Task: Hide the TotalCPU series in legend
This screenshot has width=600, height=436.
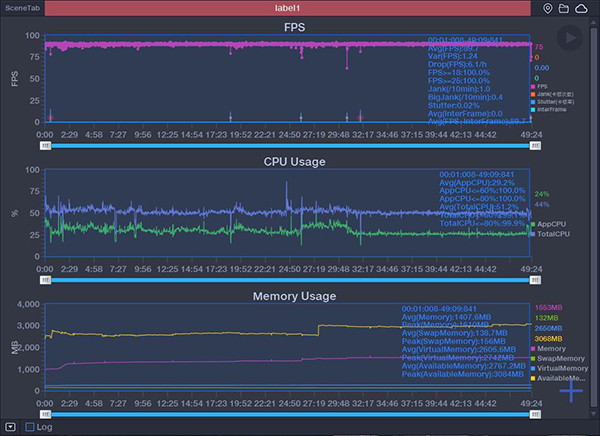Action: click(x=551, y=234)
